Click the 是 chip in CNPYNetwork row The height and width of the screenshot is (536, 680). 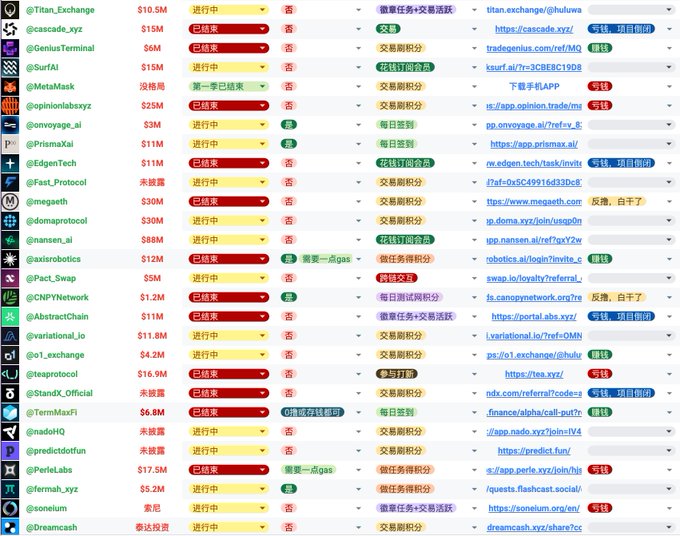coord(289,297)
